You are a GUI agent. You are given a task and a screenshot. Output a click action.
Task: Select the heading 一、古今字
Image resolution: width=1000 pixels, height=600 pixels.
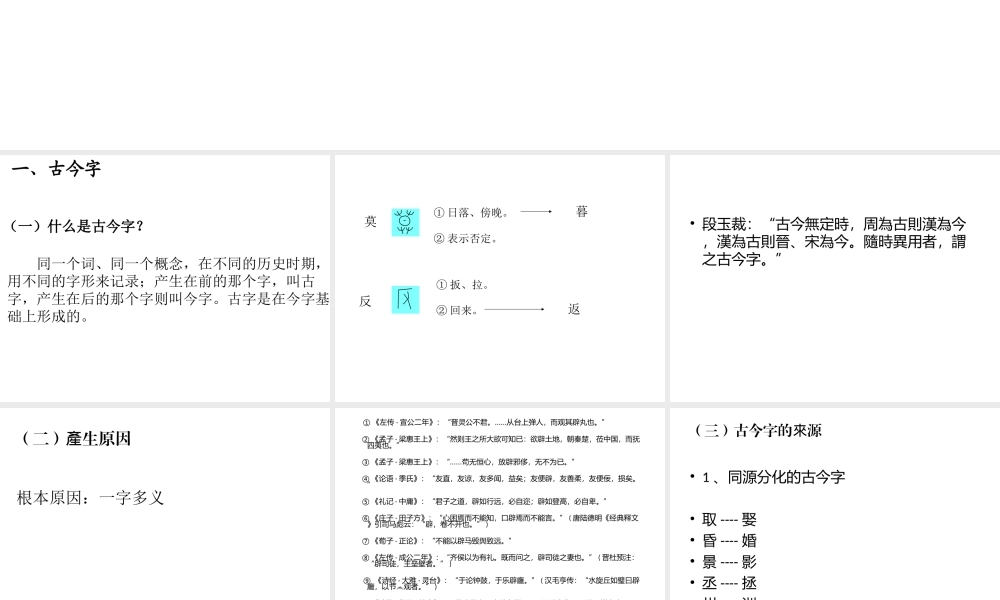click(56, 169)
